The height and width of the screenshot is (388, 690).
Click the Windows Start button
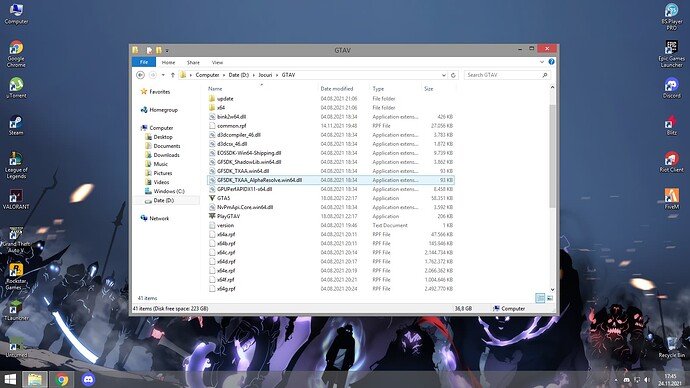pos(10,379)
